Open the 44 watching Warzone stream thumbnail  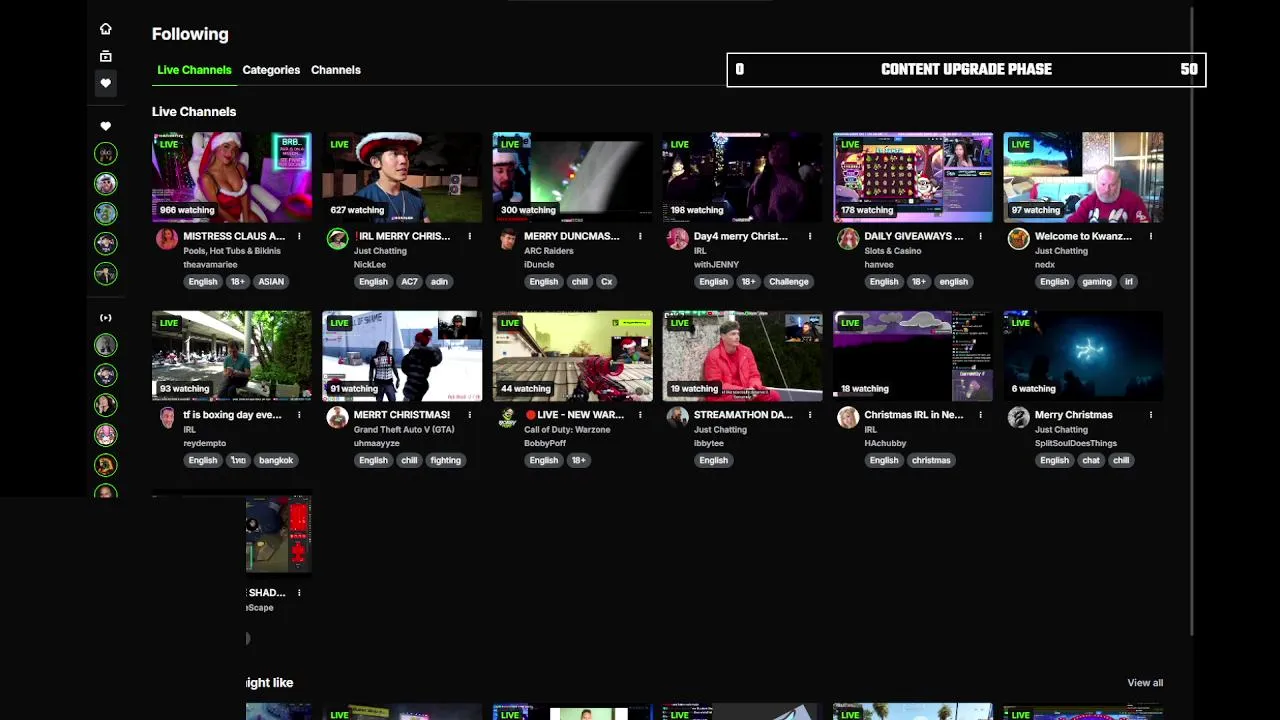(572, 355)
